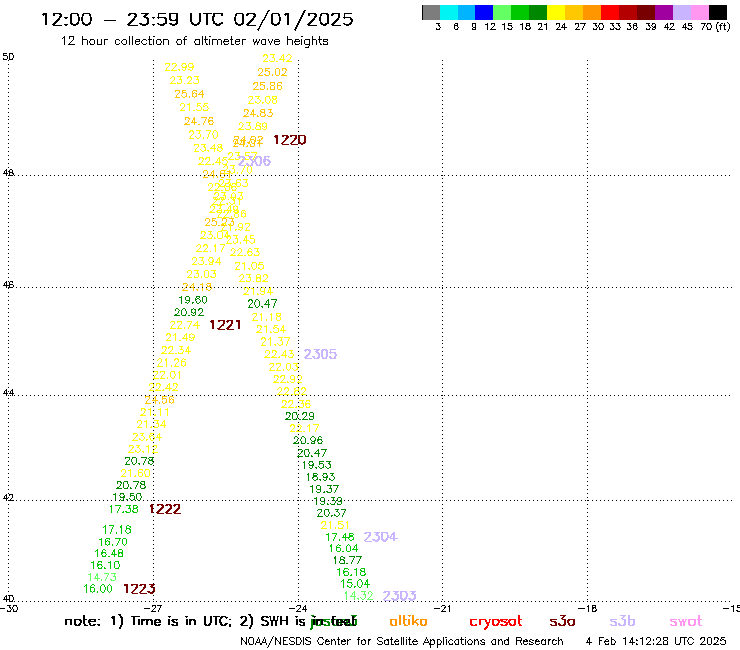Click the gray swatch in the color legend
Screen dimensions: 740x650
(x=431, y=12)
